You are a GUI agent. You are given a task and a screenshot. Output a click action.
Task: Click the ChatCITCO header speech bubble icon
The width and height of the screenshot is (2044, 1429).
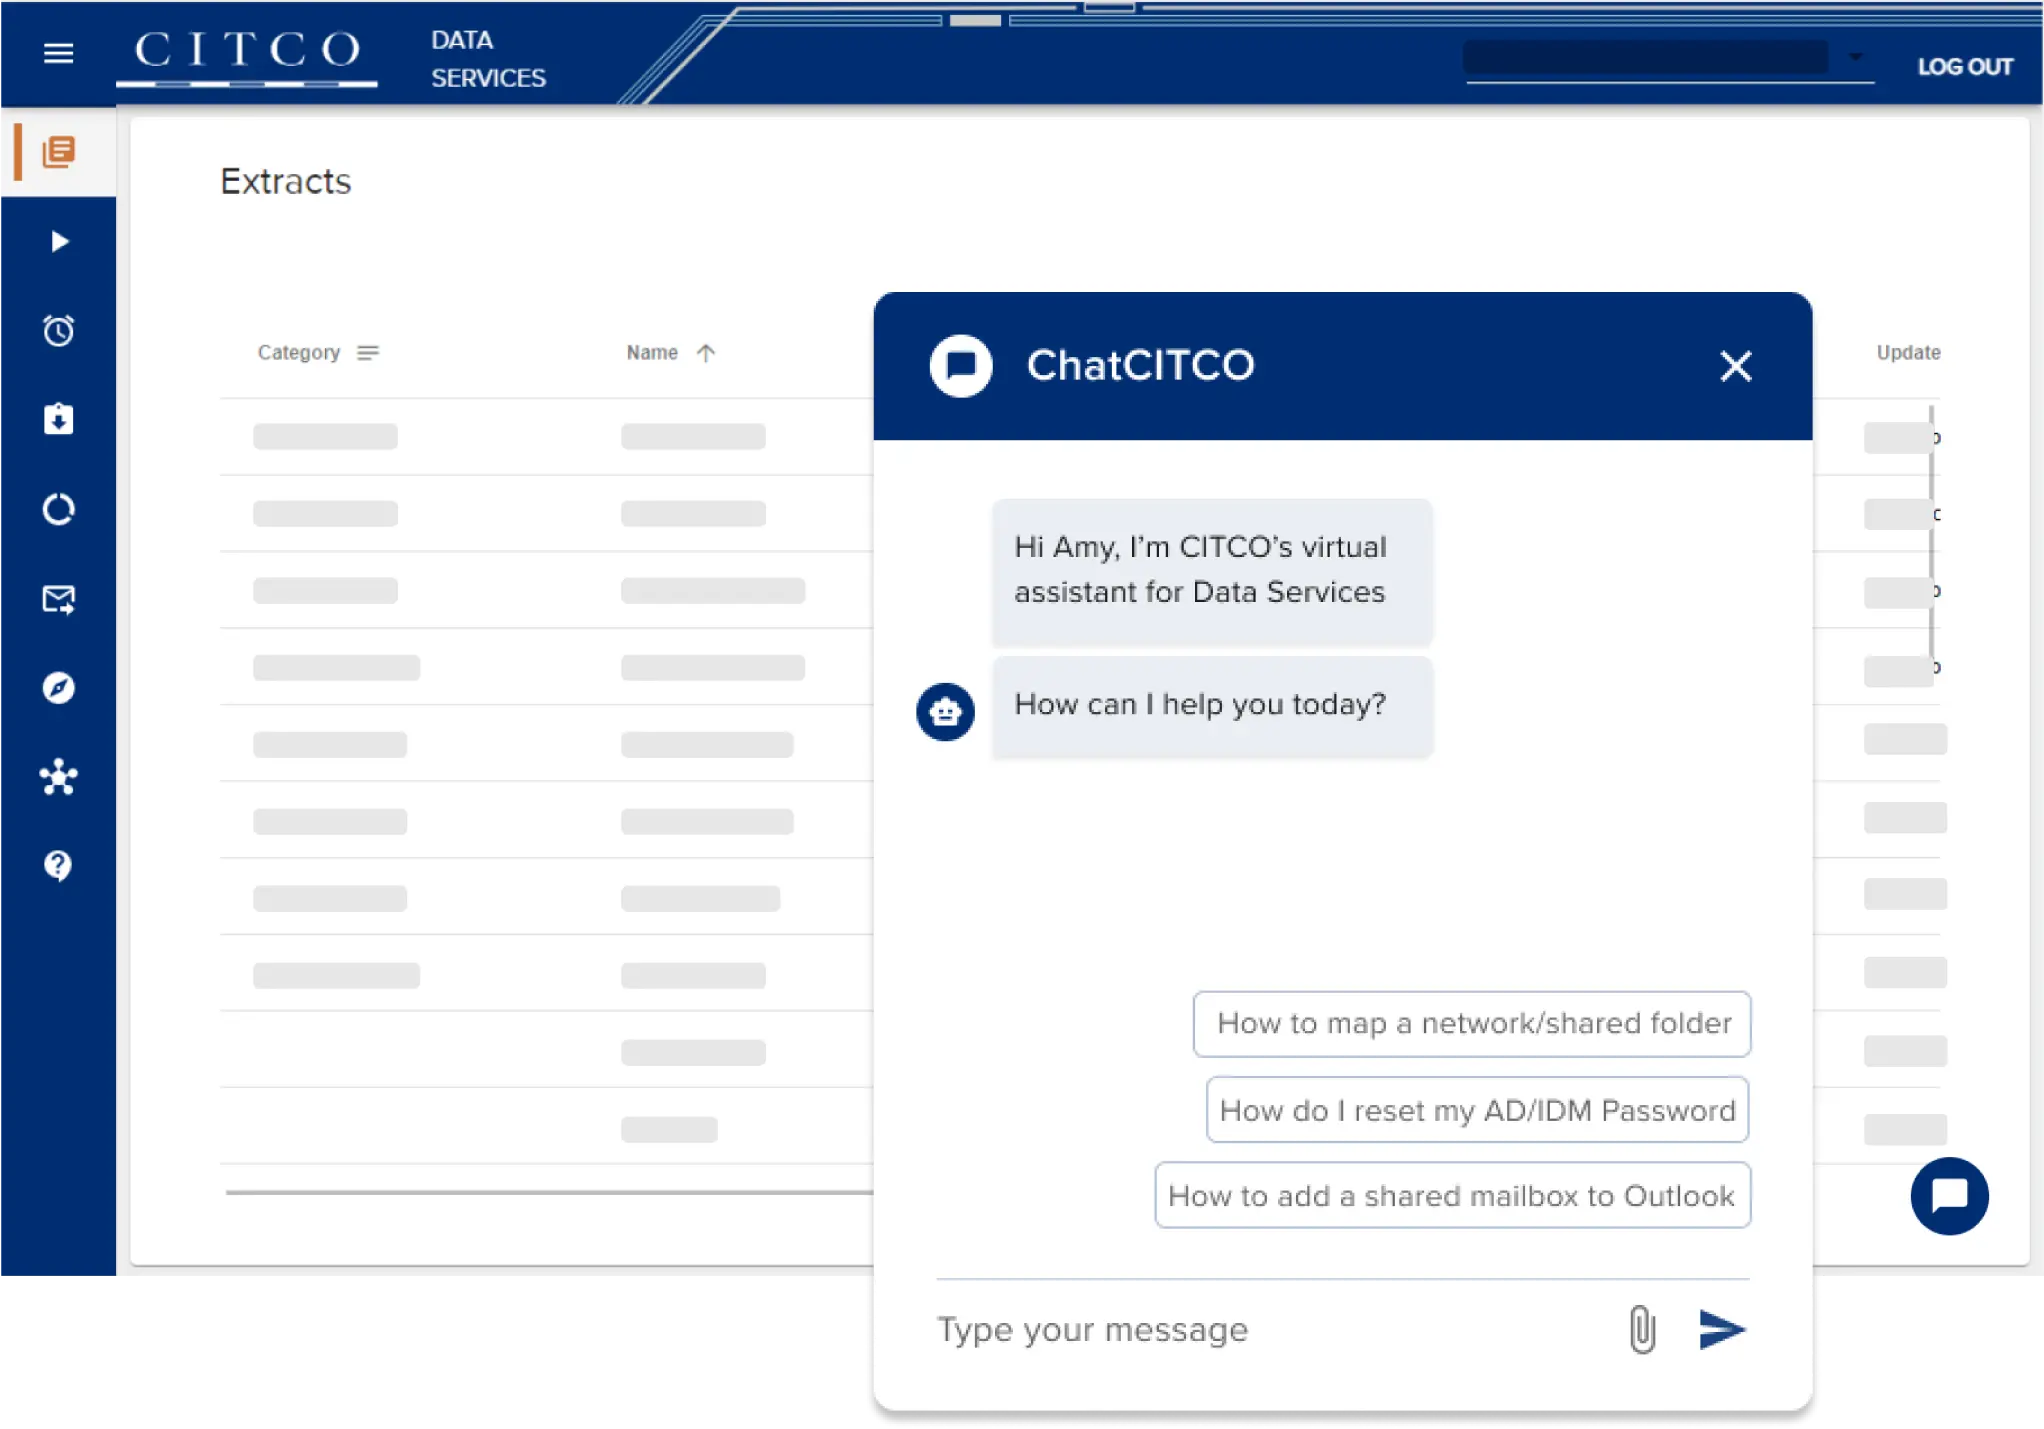pyautogui.click(x=960, y=366)
